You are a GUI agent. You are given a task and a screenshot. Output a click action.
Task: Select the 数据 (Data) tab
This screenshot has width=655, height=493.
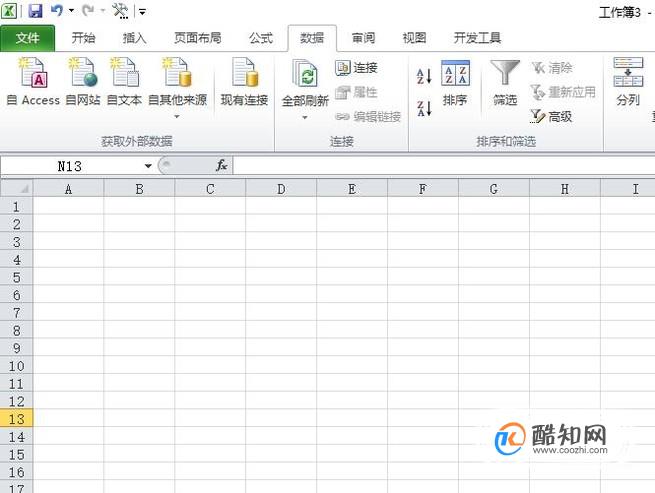tap(312, 38)
